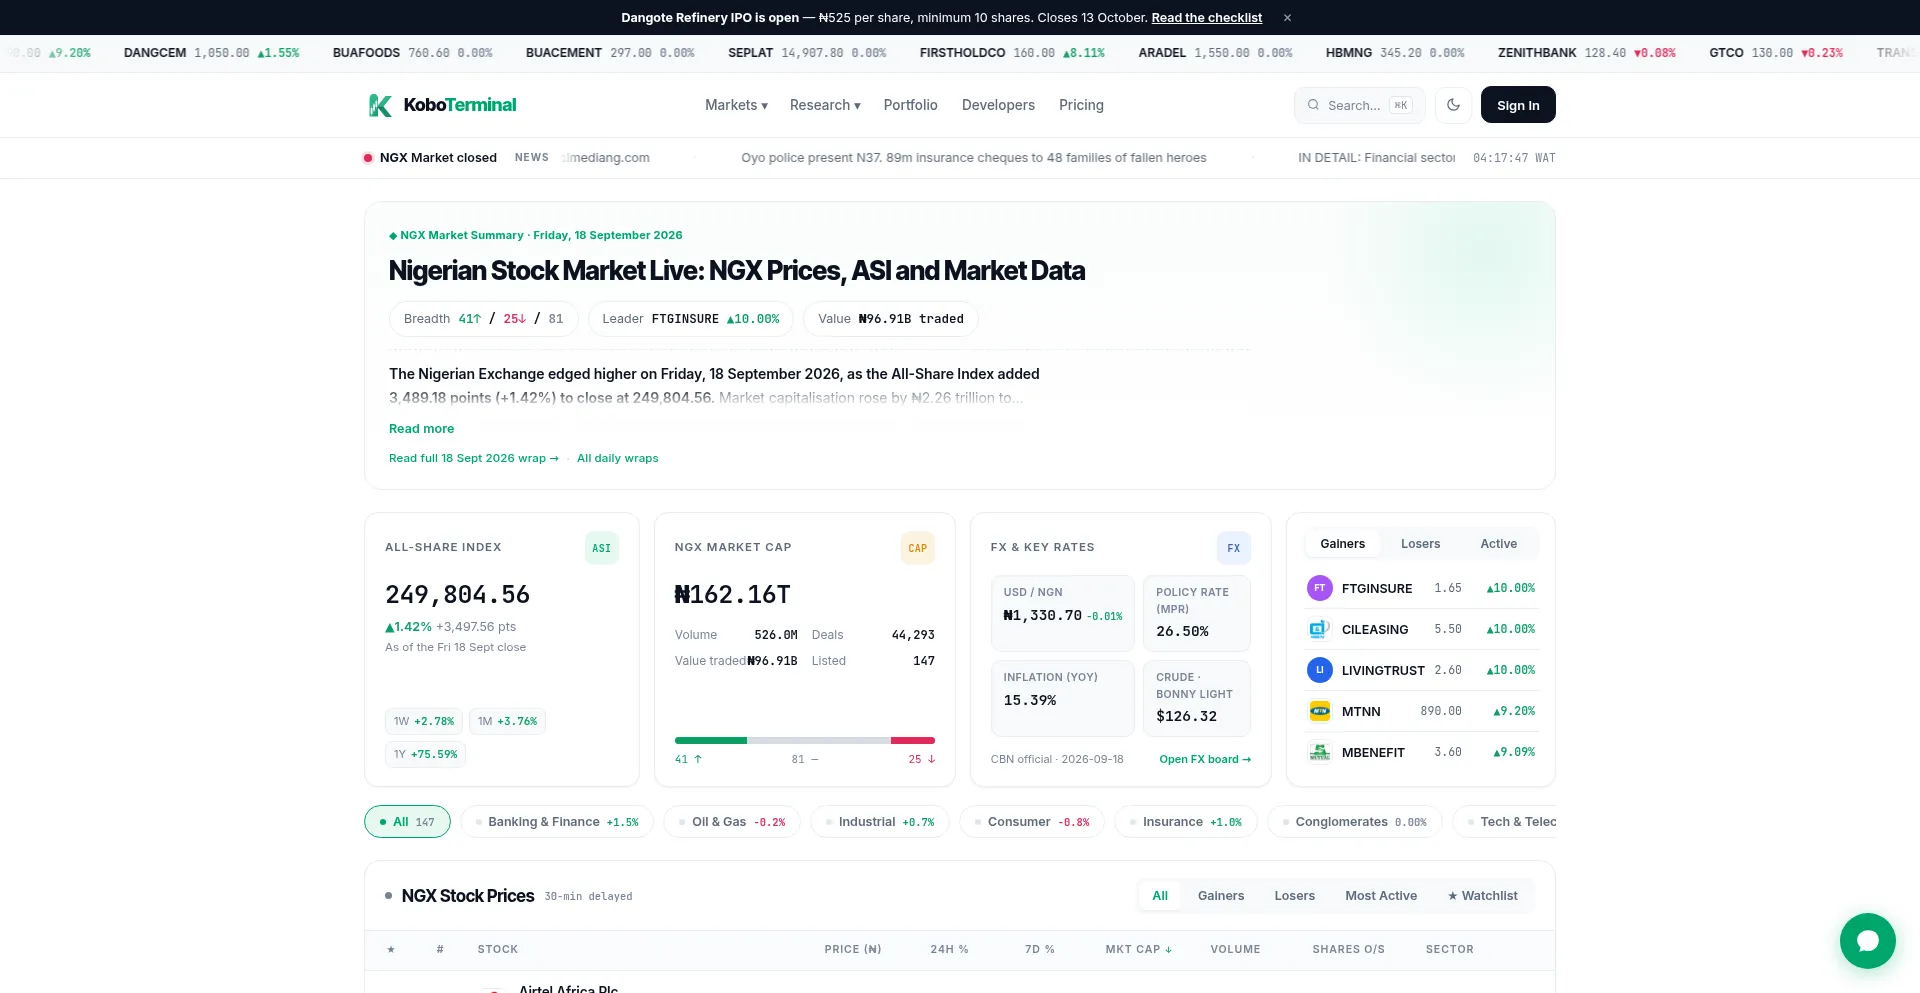This screenshot has width=1920, height=993.
Task: Select Losers tab in NGX Stock Prices
Action: pyautogui.click(x=1294, y=896)
